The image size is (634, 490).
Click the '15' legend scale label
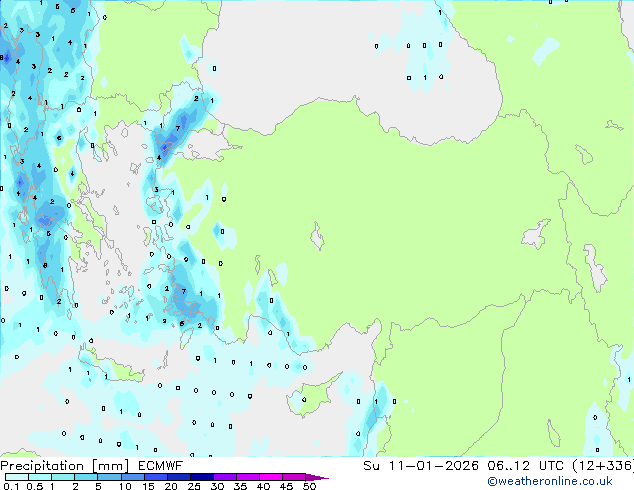tap(148, 486)
